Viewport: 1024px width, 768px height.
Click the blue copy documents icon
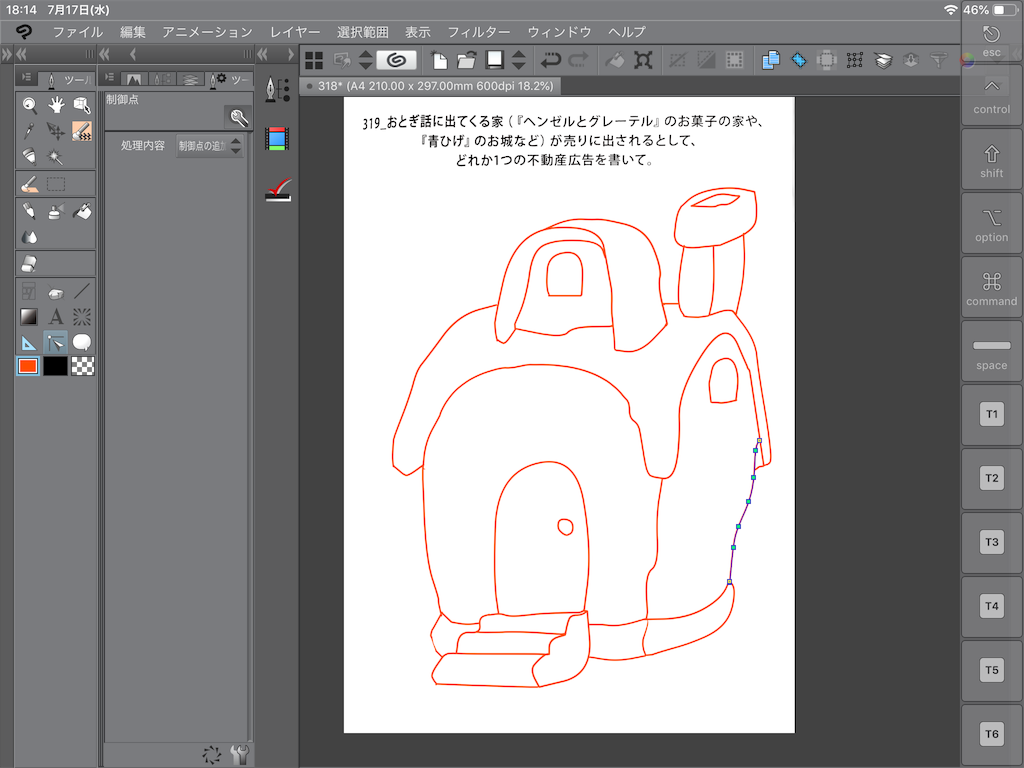771,60
